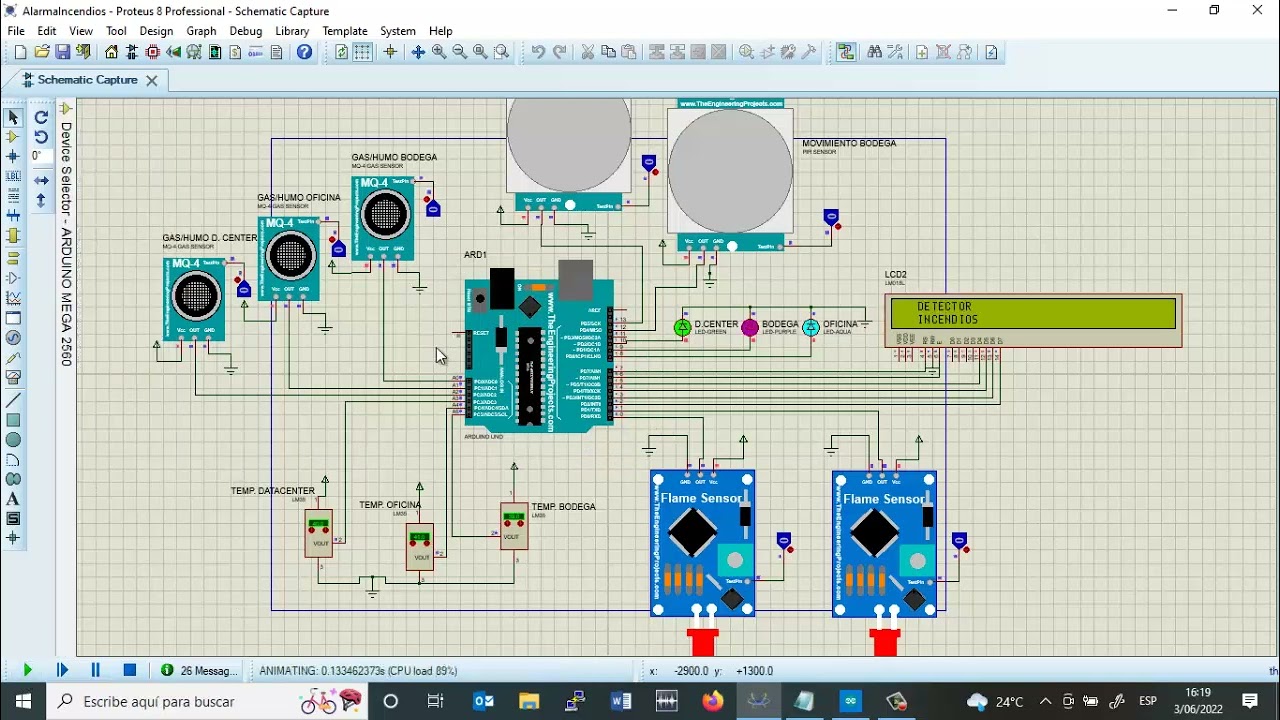
Task: Select Text Script Mode tool
Action: click(13, 196)
